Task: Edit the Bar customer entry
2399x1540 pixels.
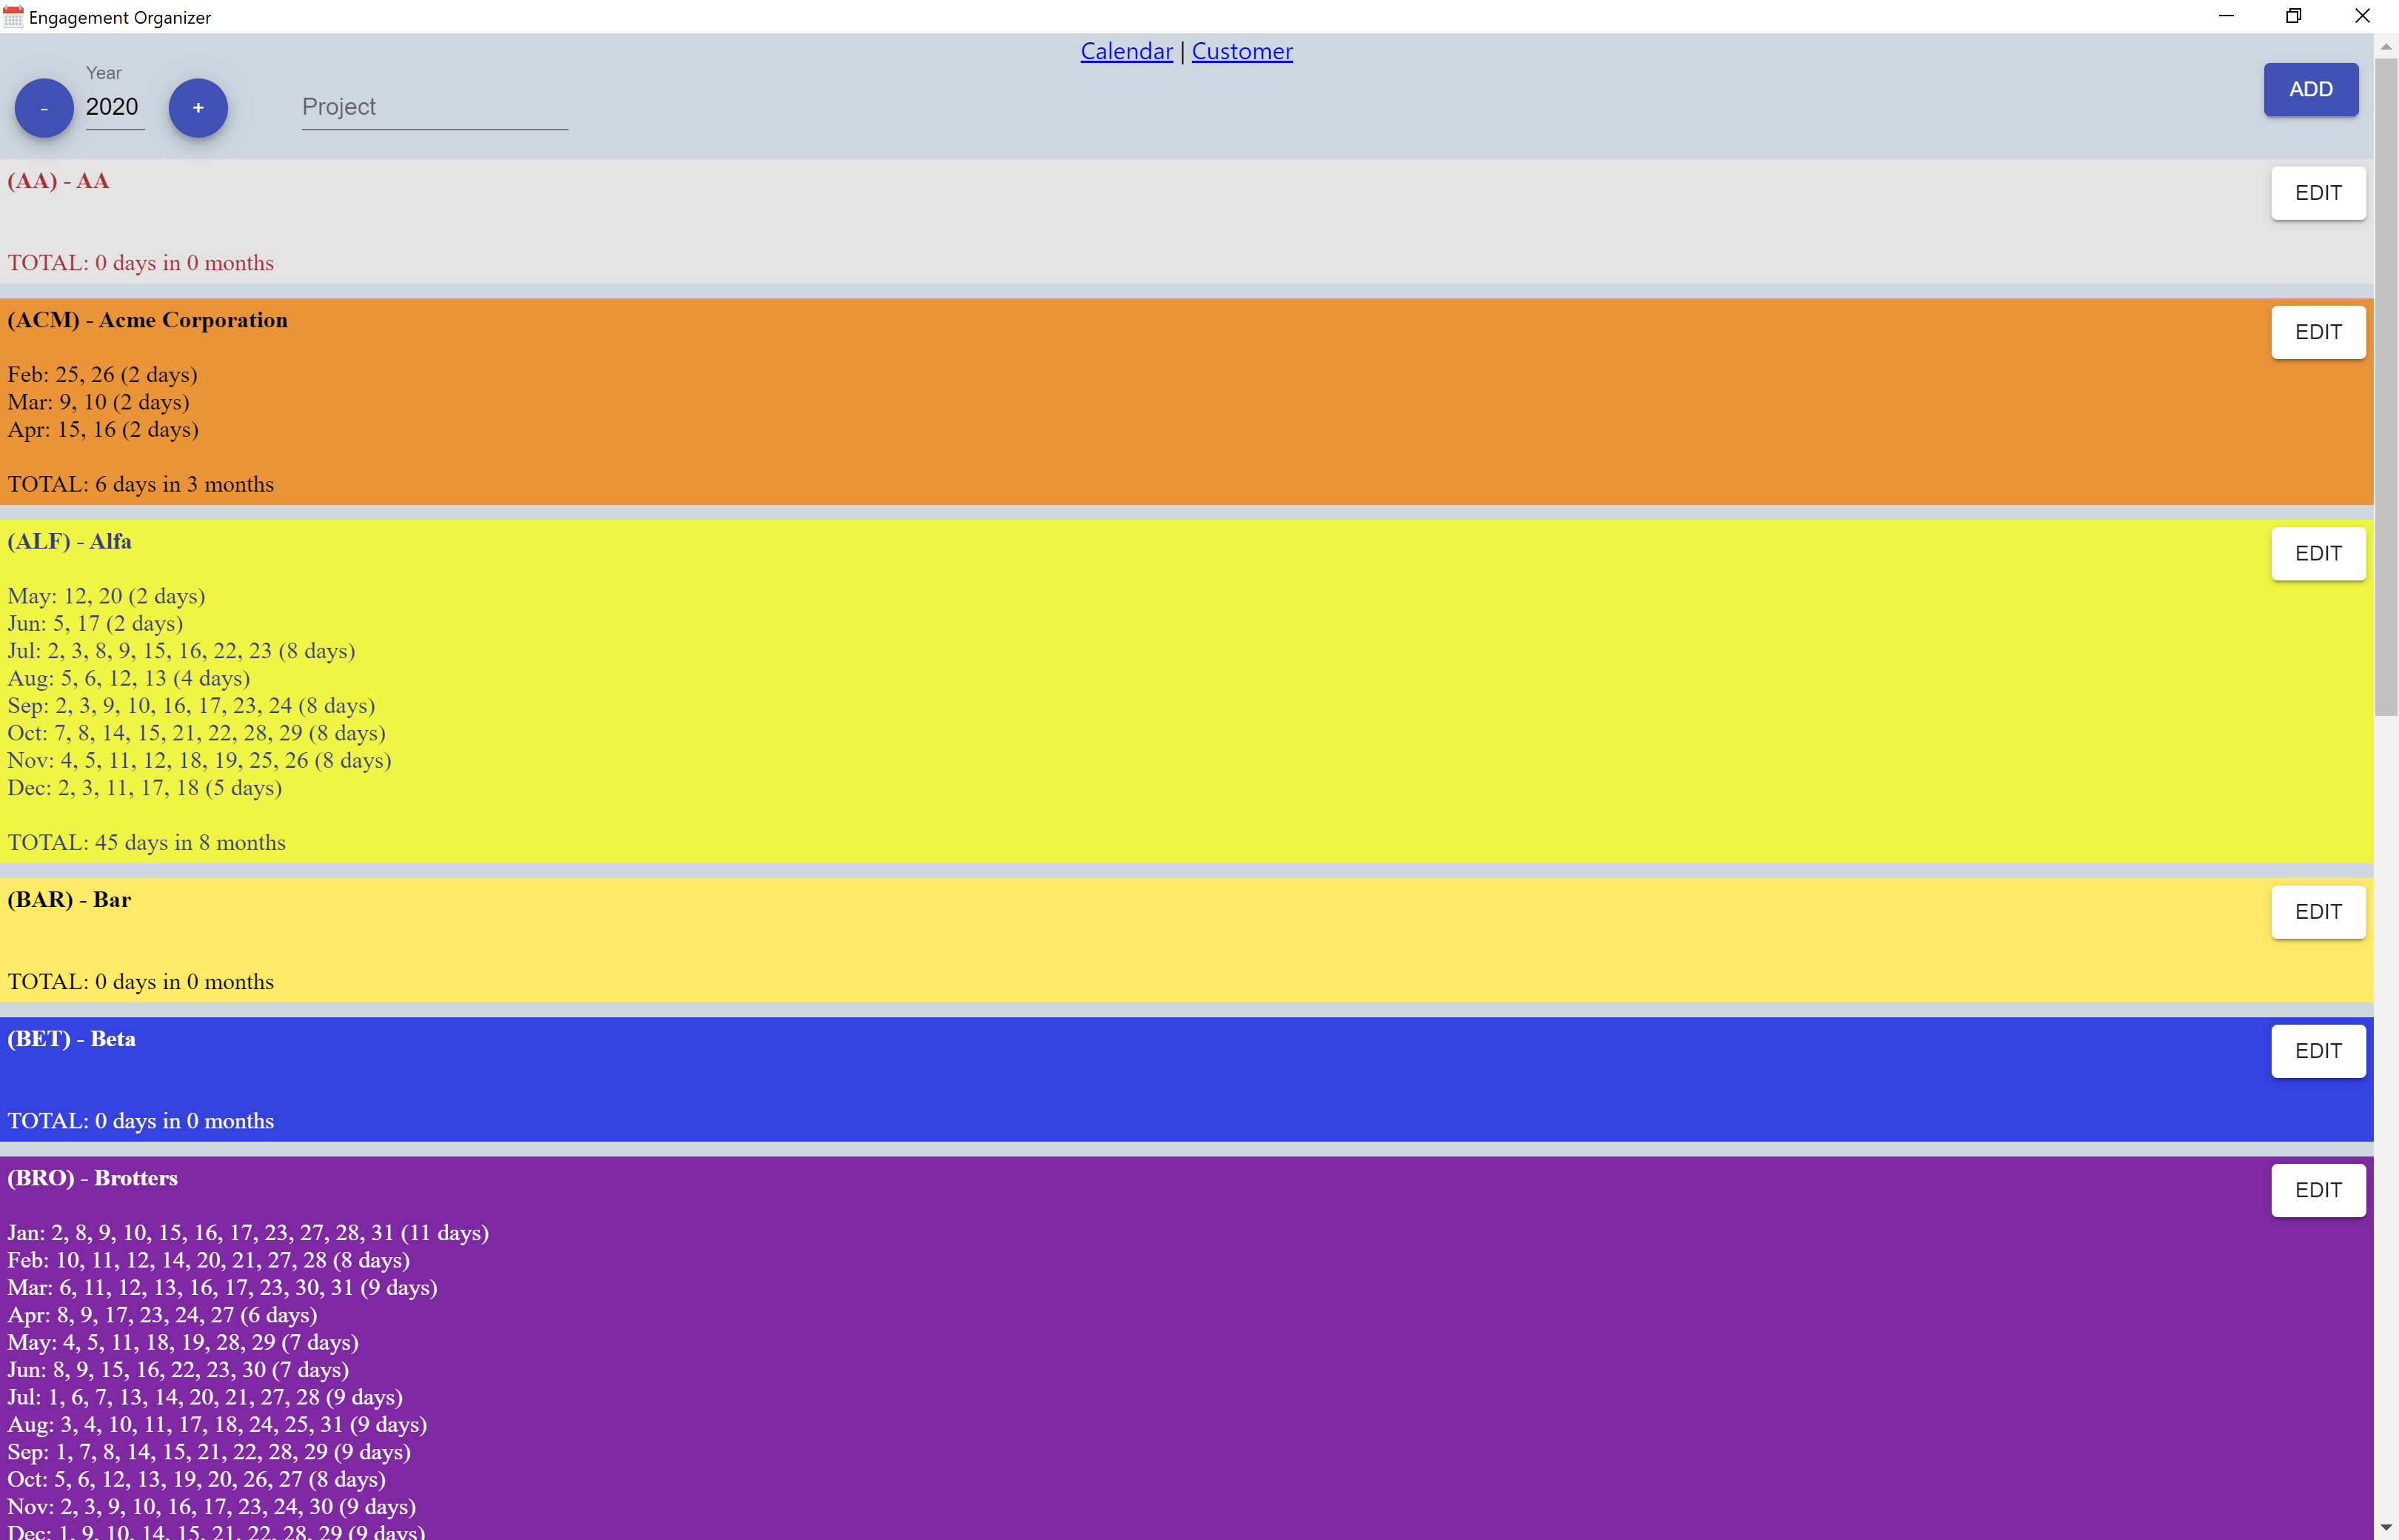Action: click(2317, 912)
